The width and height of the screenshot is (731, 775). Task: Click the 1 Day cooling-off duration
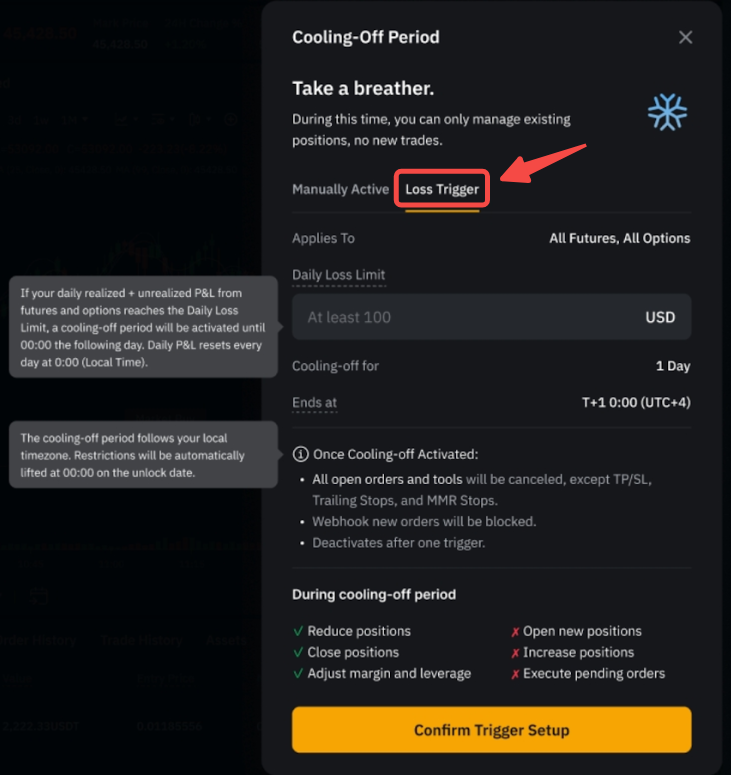tap(672, 366)
